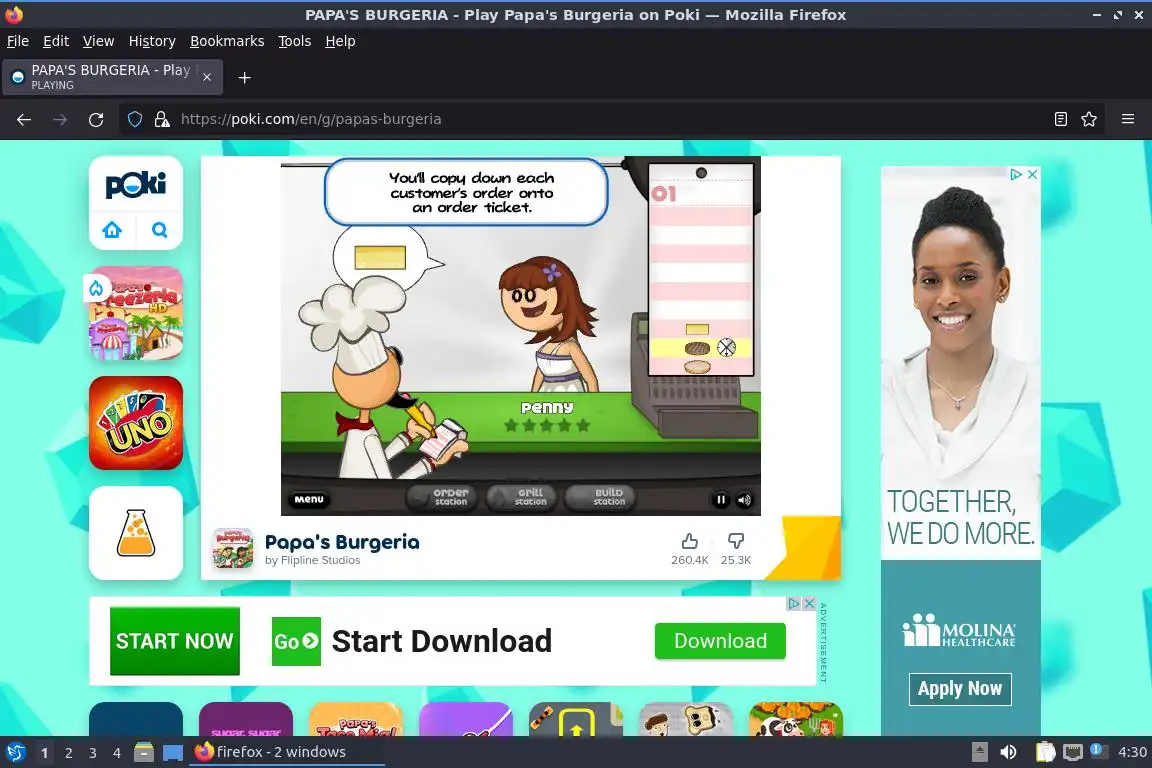
Task: Switch to the Order Station
Action: point(442,498)
